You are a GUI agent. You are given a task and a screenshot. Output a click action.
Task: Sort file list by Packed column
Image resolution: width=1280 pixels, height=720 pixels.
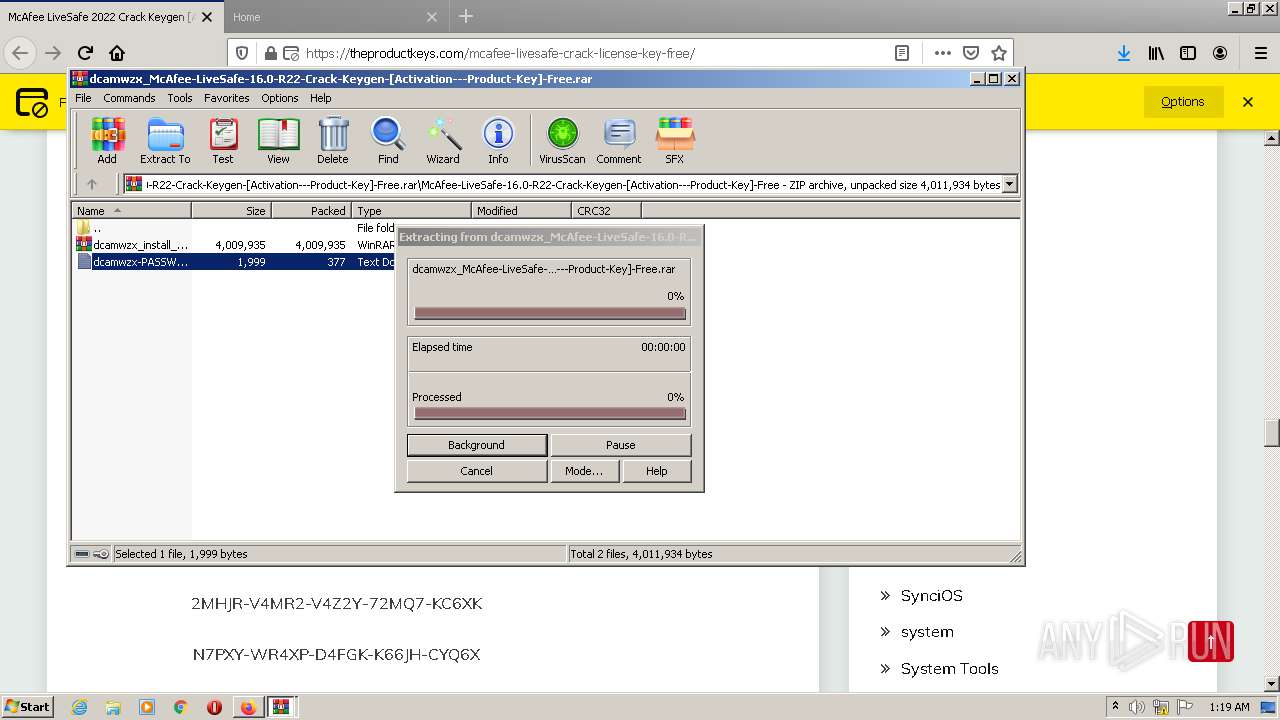311,210
